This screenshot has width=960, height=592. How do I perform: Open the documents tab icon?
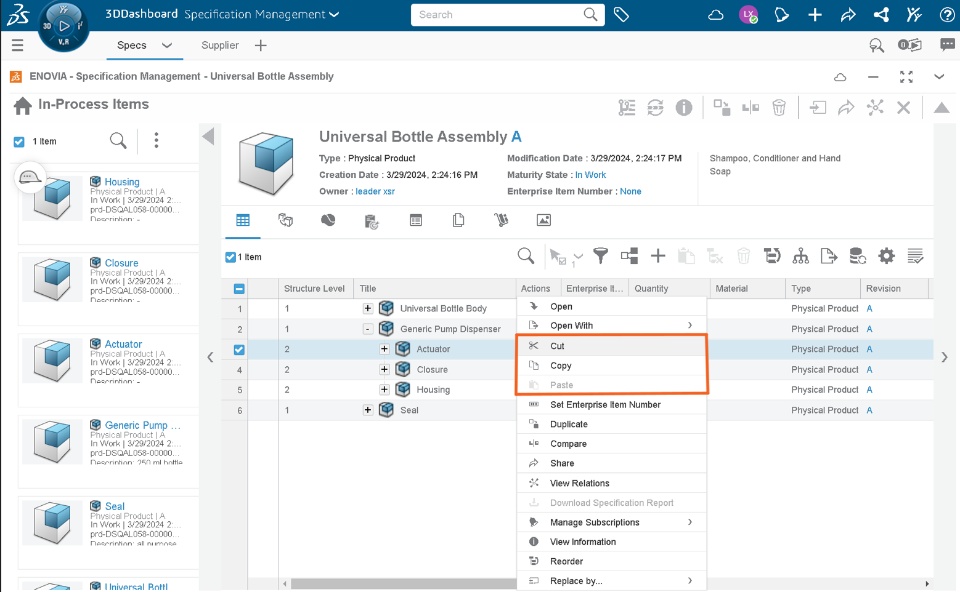pyautogui.click(x=458, y=220)
